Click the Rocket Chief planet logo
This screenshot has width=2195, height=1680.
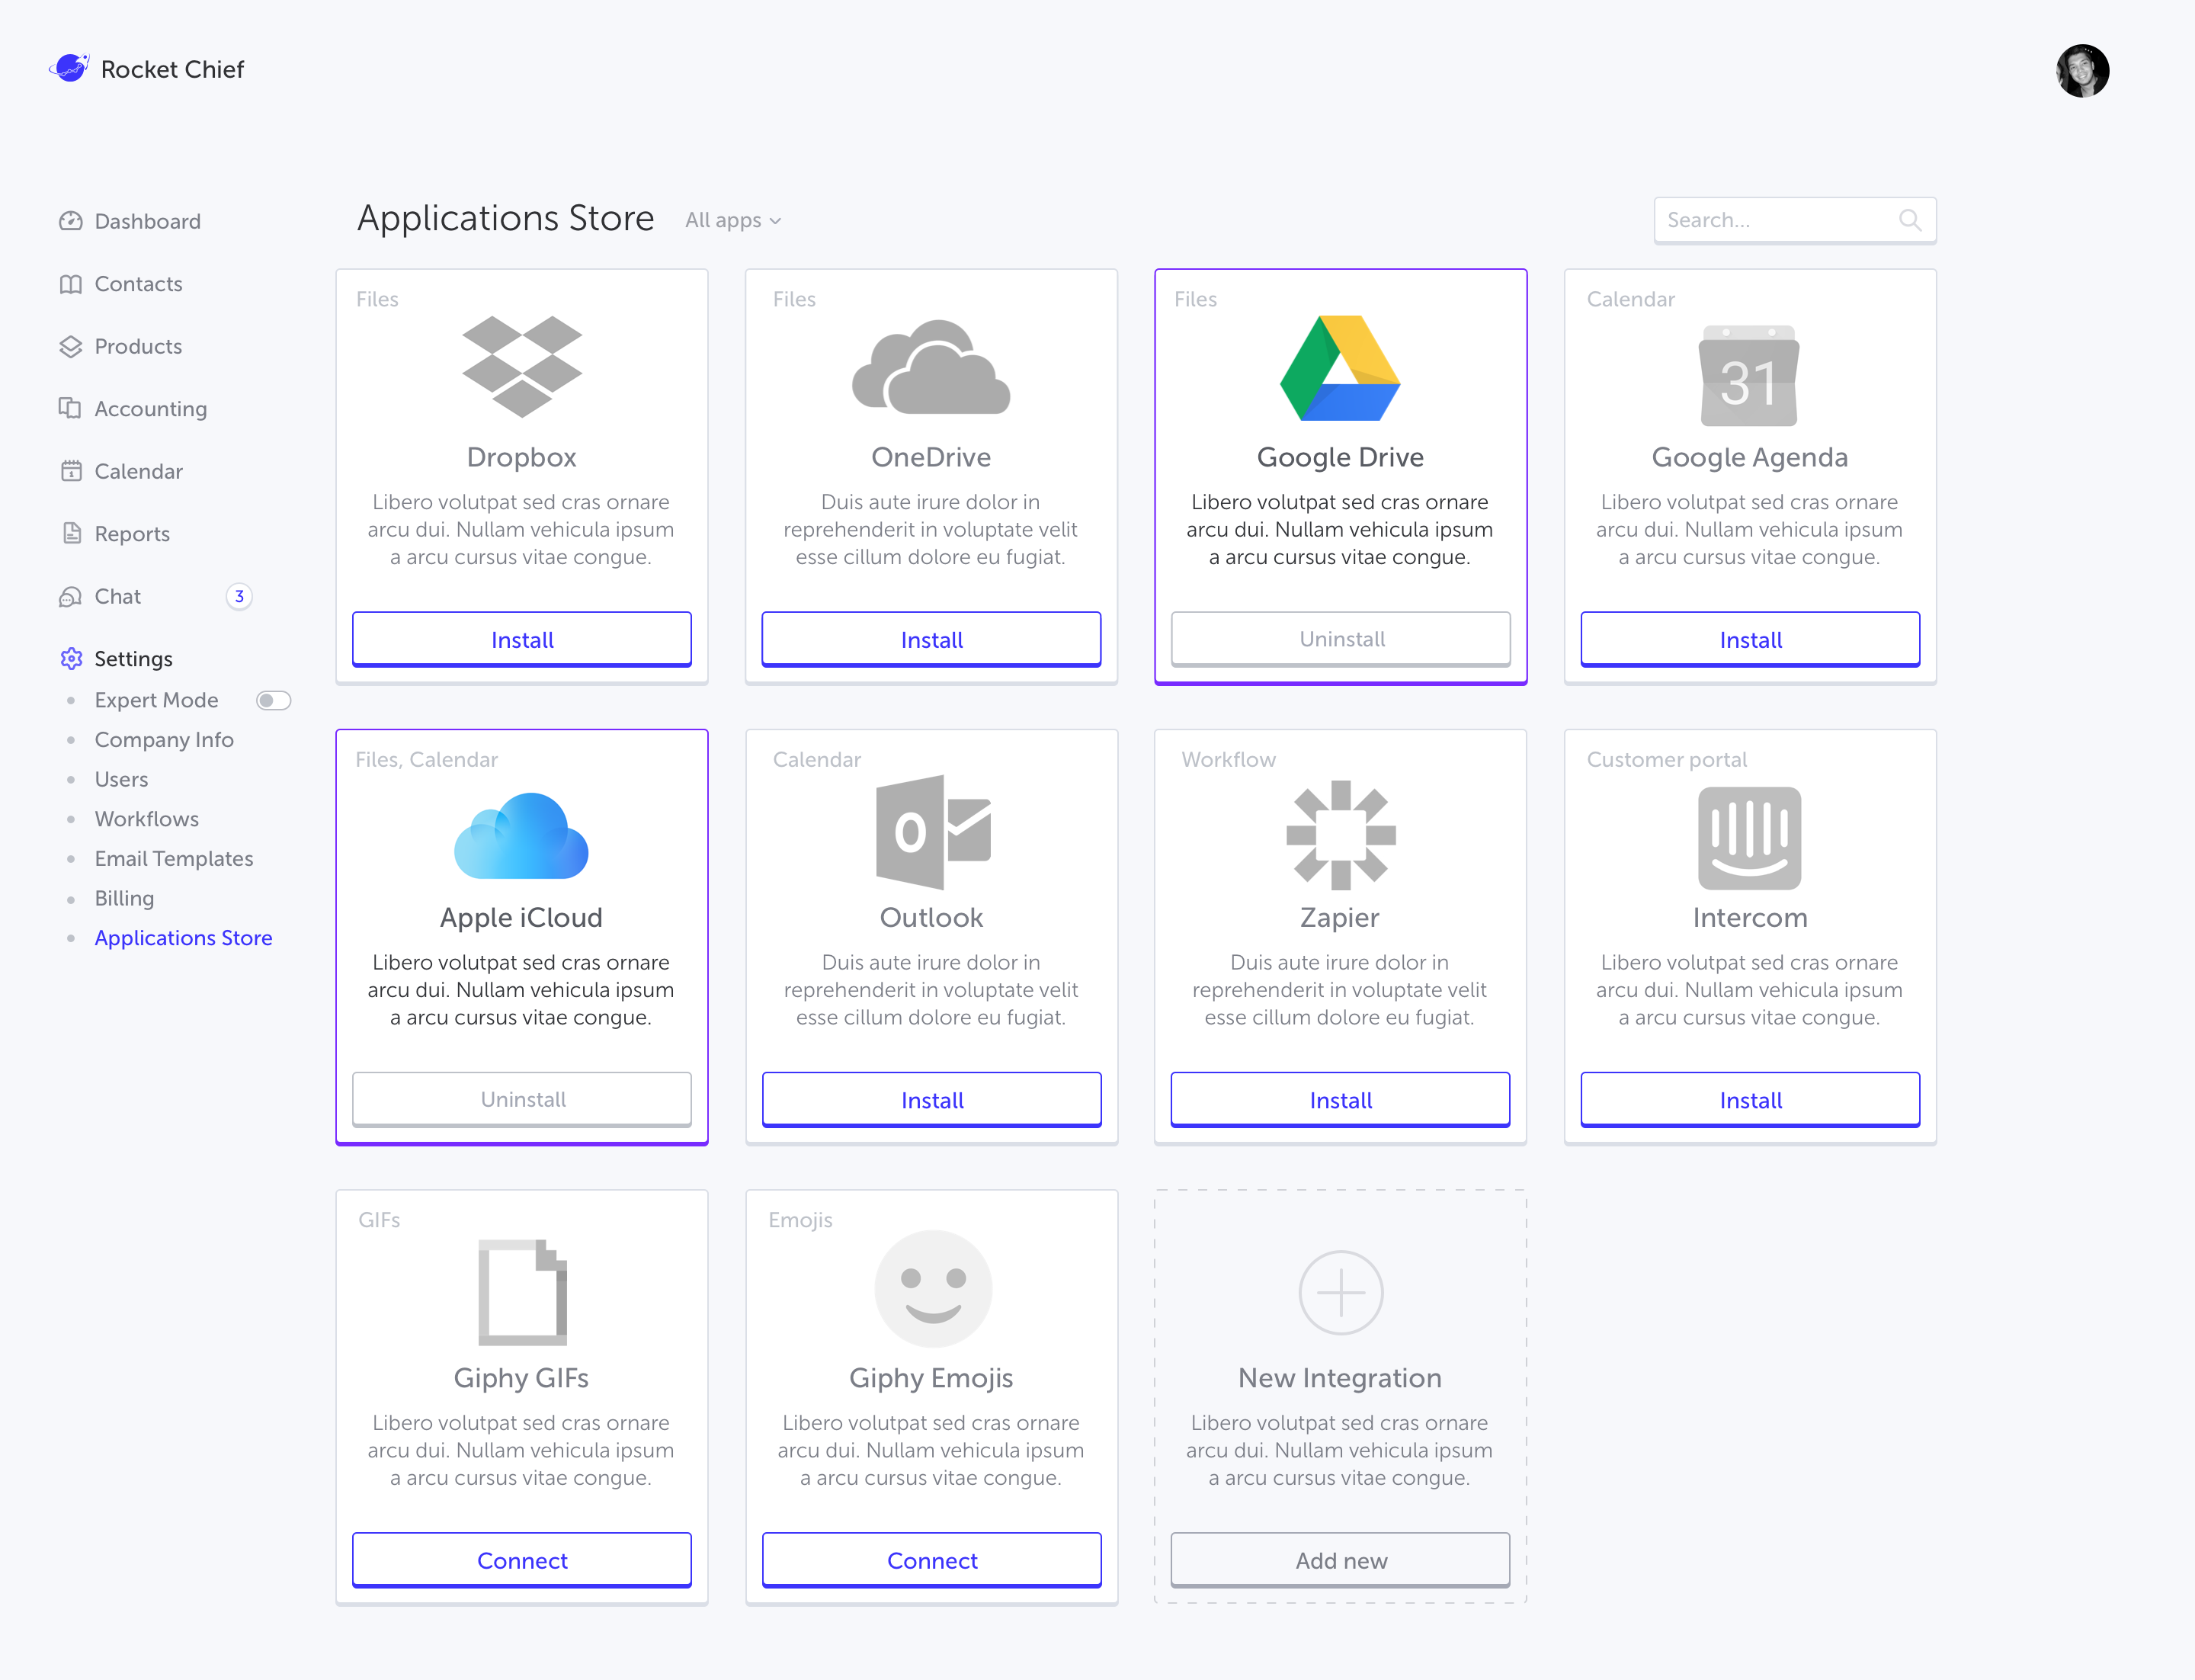(70, 68)
